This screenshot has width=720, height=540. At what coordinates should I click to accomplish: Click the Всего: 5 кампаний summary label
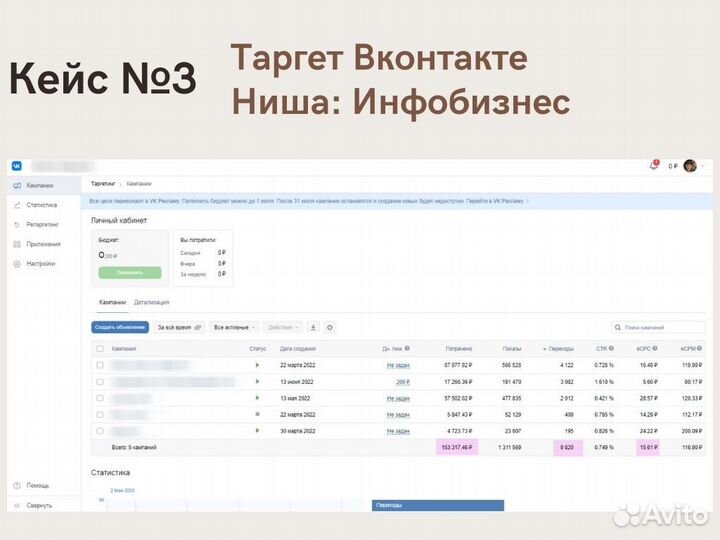pyautogui.click(x=134, y=447)
